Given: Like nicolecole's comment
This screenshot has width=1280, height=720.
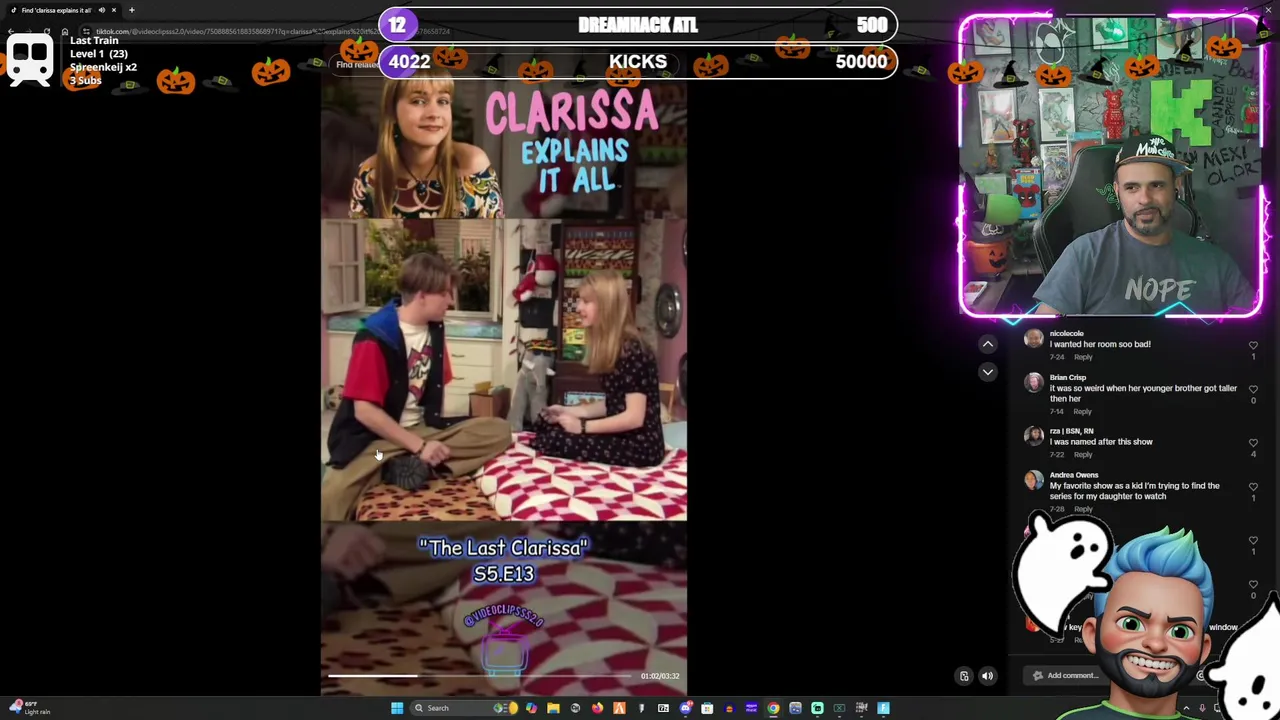Looking at the screenshot, I should (x=1253, y=345).
